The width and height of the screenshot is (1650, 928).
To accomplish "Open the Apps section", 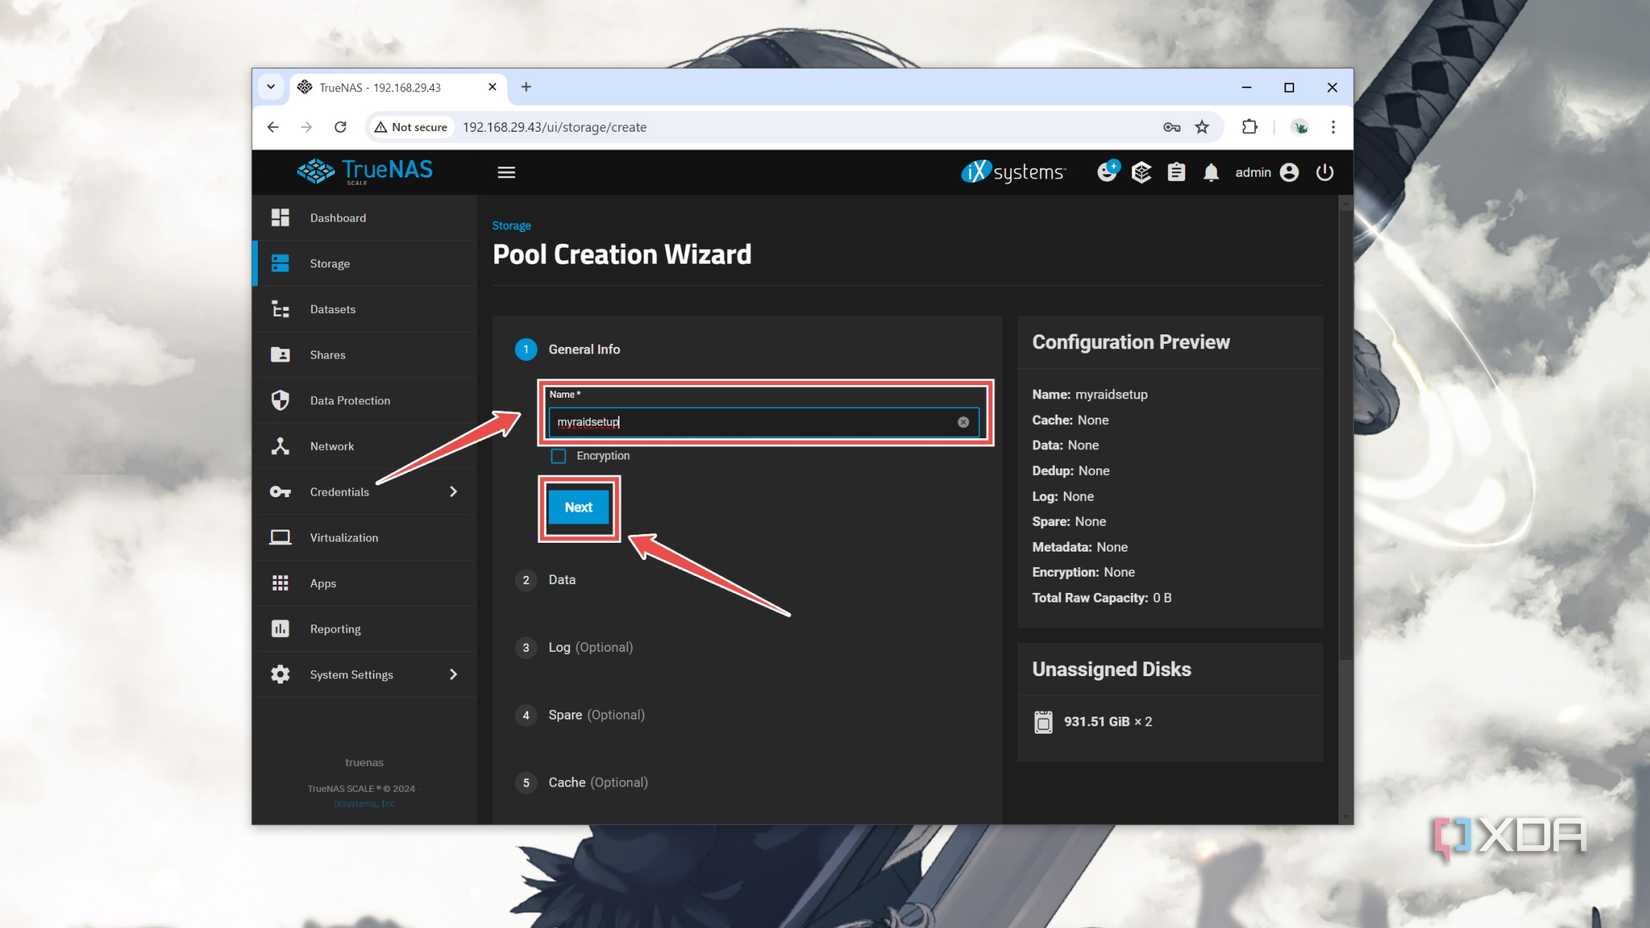I will pos(322,583).
